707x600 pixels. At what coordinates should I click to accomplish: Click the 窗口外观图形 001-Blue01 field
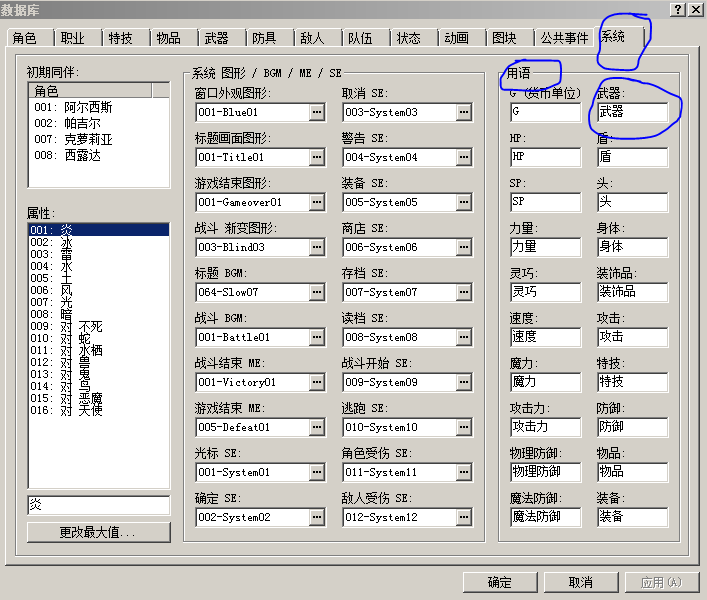252,112
